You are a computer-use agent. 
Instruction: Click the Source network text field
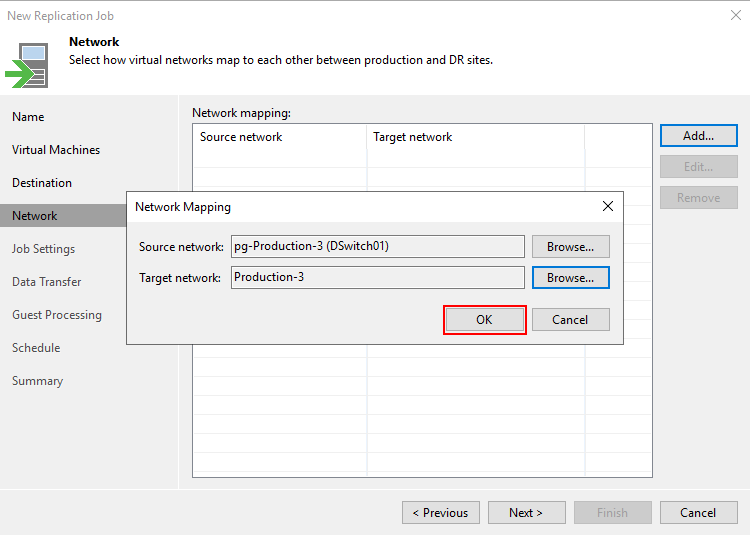tap(377, 246)
